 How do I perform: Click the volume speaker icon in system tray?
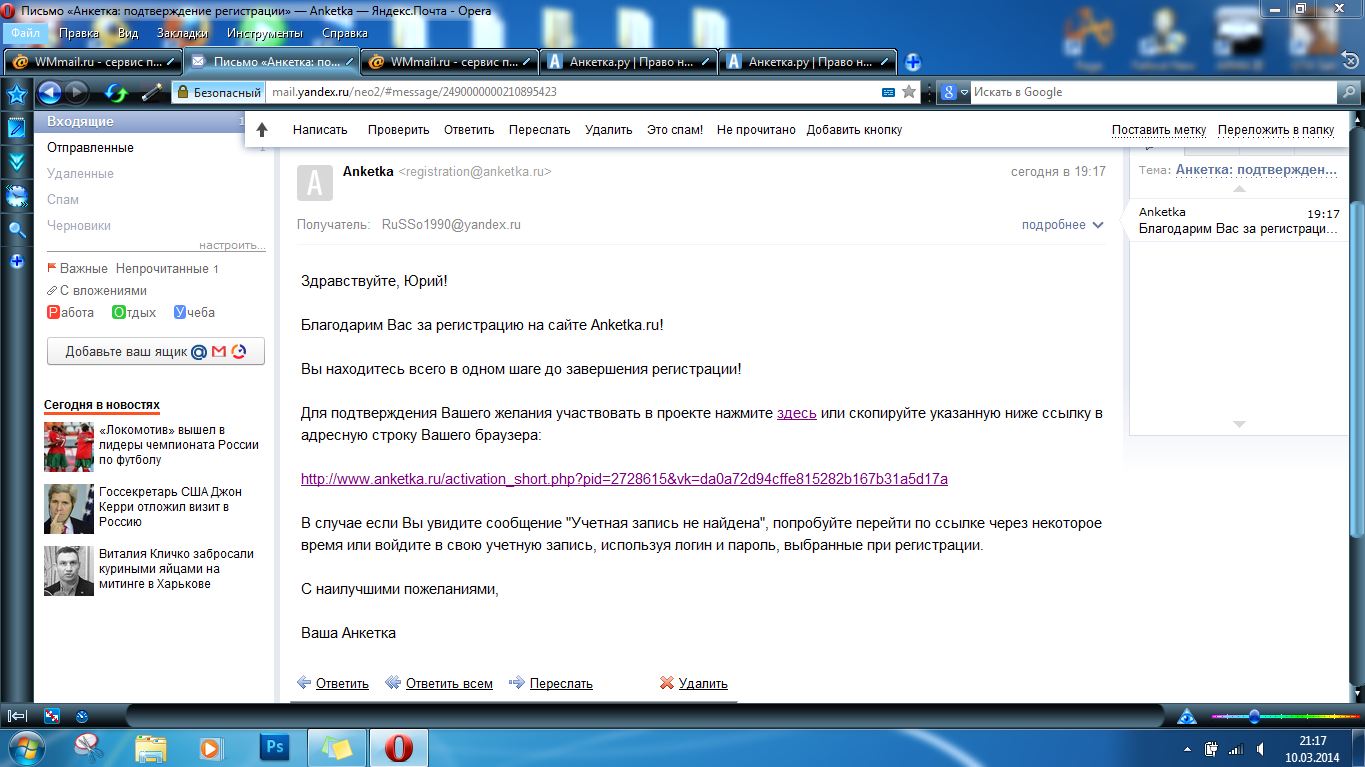[x=1262, y=749]
